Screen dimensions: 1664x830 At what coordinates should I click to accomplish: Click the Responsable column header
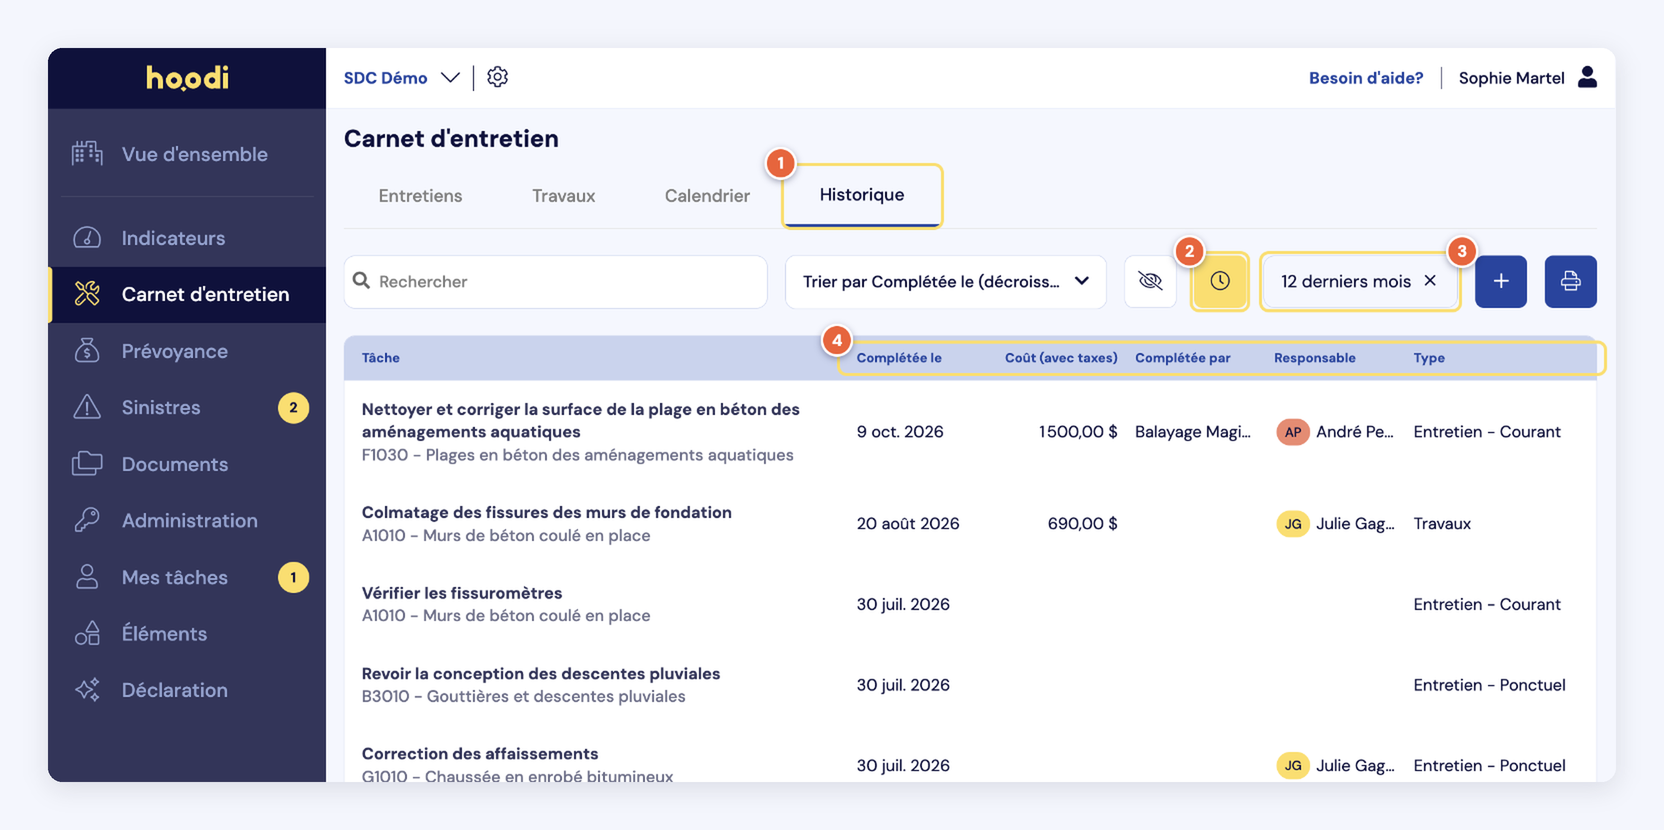pos(1315,358)
